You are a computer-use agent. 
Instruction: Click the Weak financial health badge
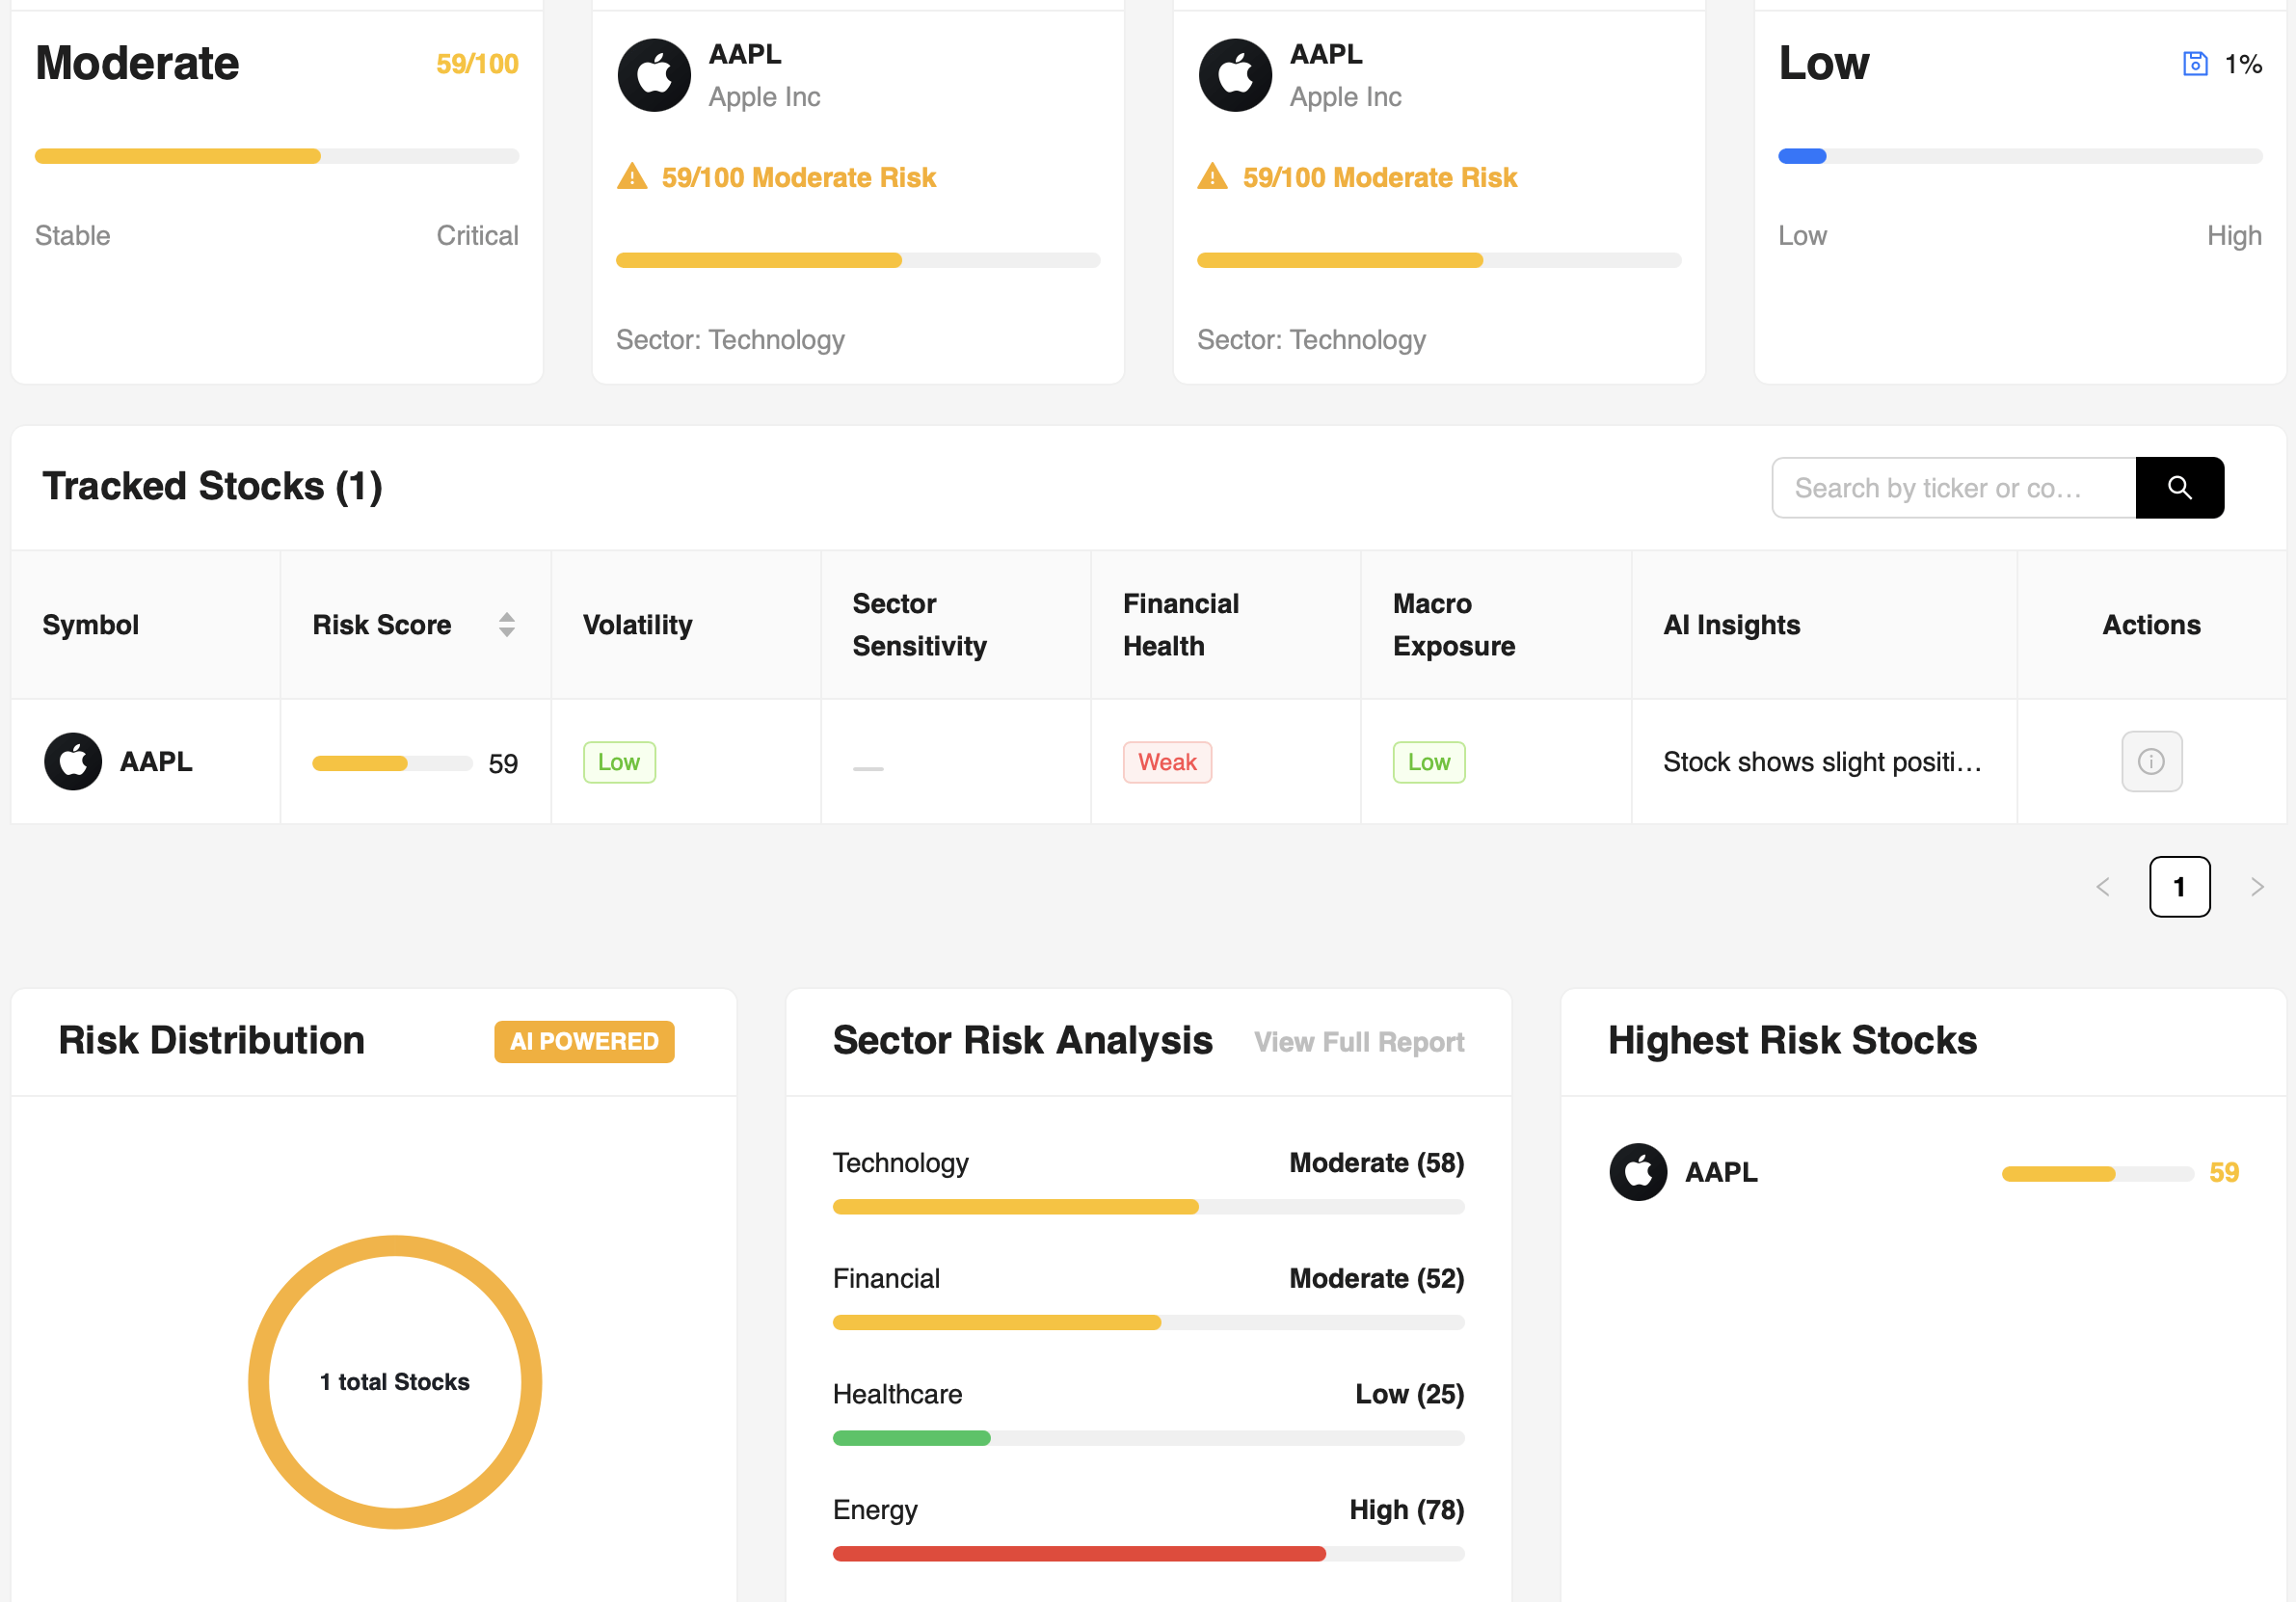click(1167, 761)
